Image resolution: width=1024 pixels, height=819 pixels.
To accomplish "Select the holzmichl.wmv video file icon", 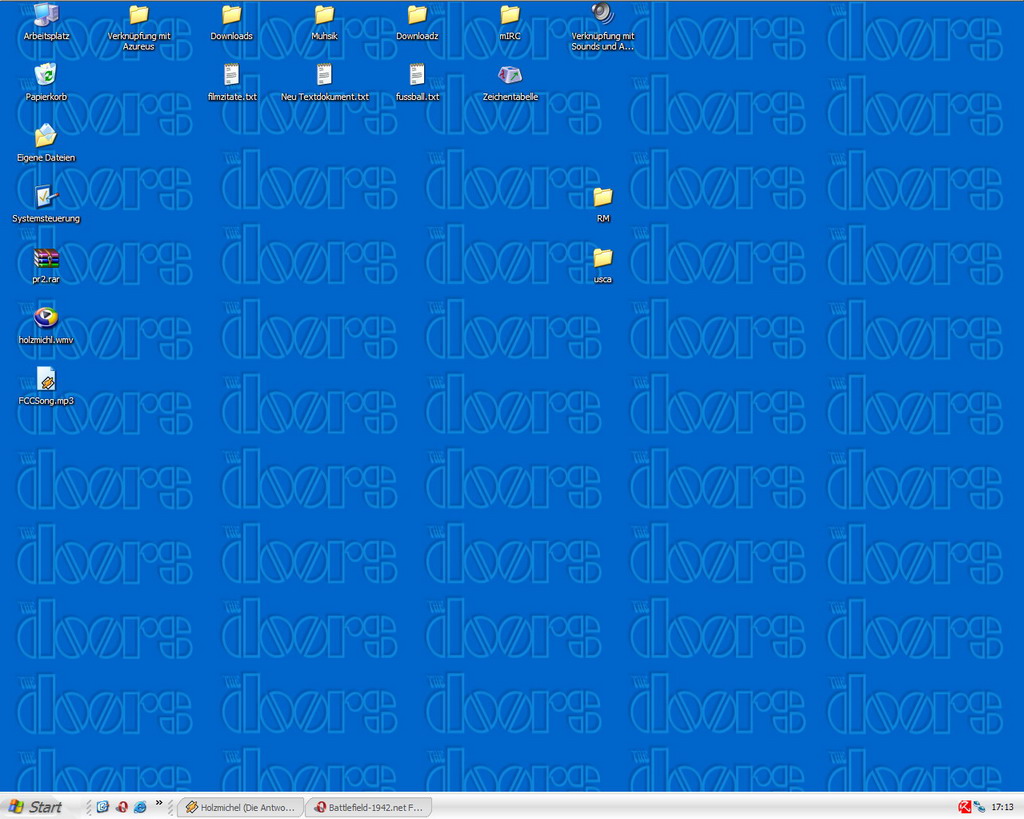I will click(x=46, y=326).
